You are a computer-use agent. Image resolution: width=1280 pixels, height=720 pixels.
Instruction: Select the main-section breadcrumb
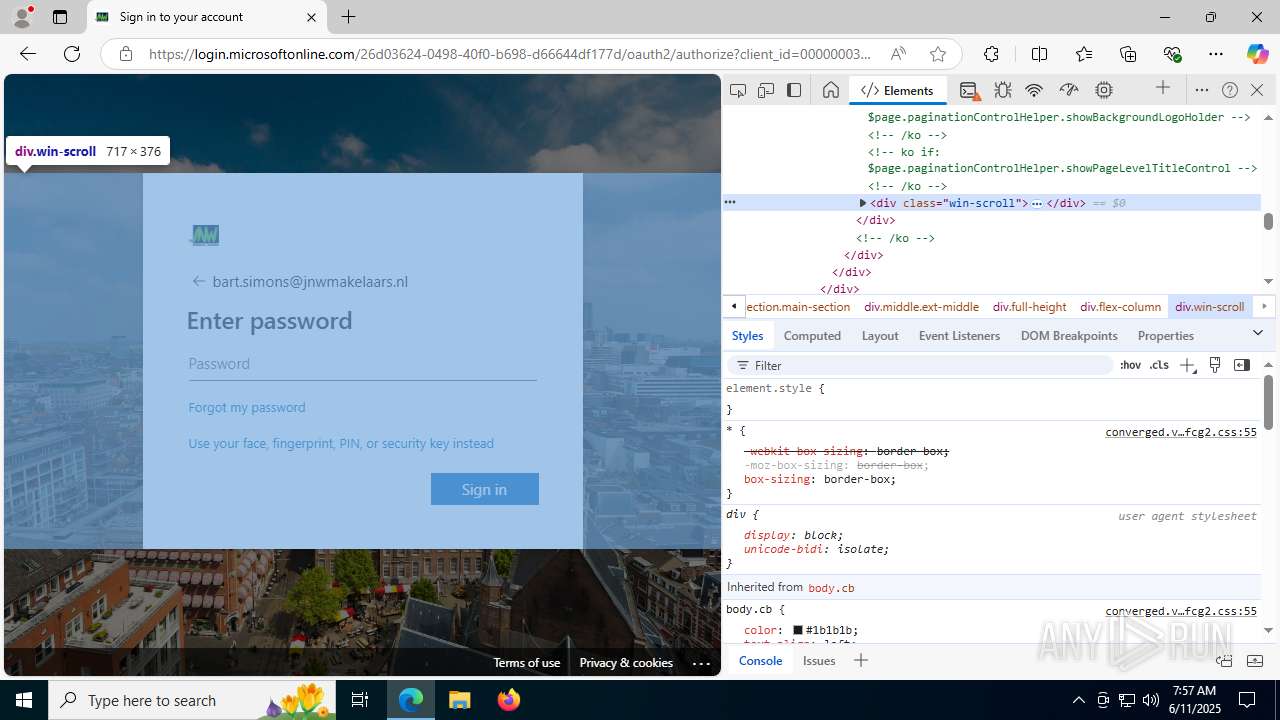click(798, 307)
